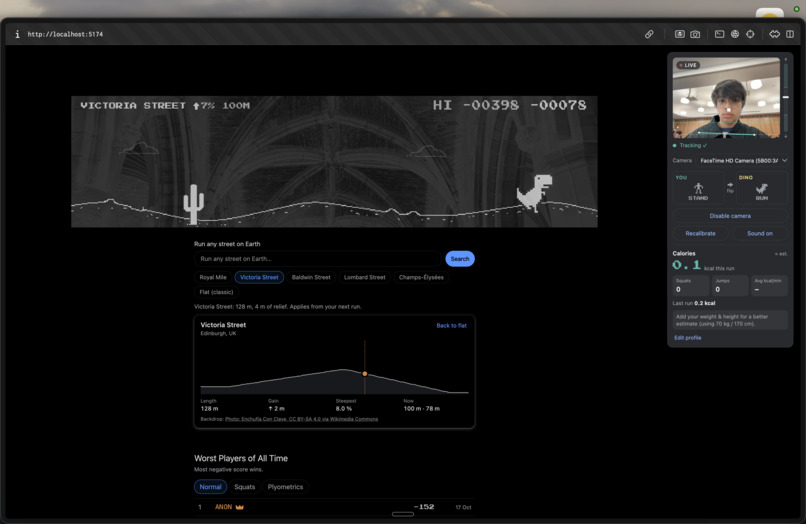Click the crosshair inspect icon in the toolbar
806x524 pixels.
(x=750, y=34)
